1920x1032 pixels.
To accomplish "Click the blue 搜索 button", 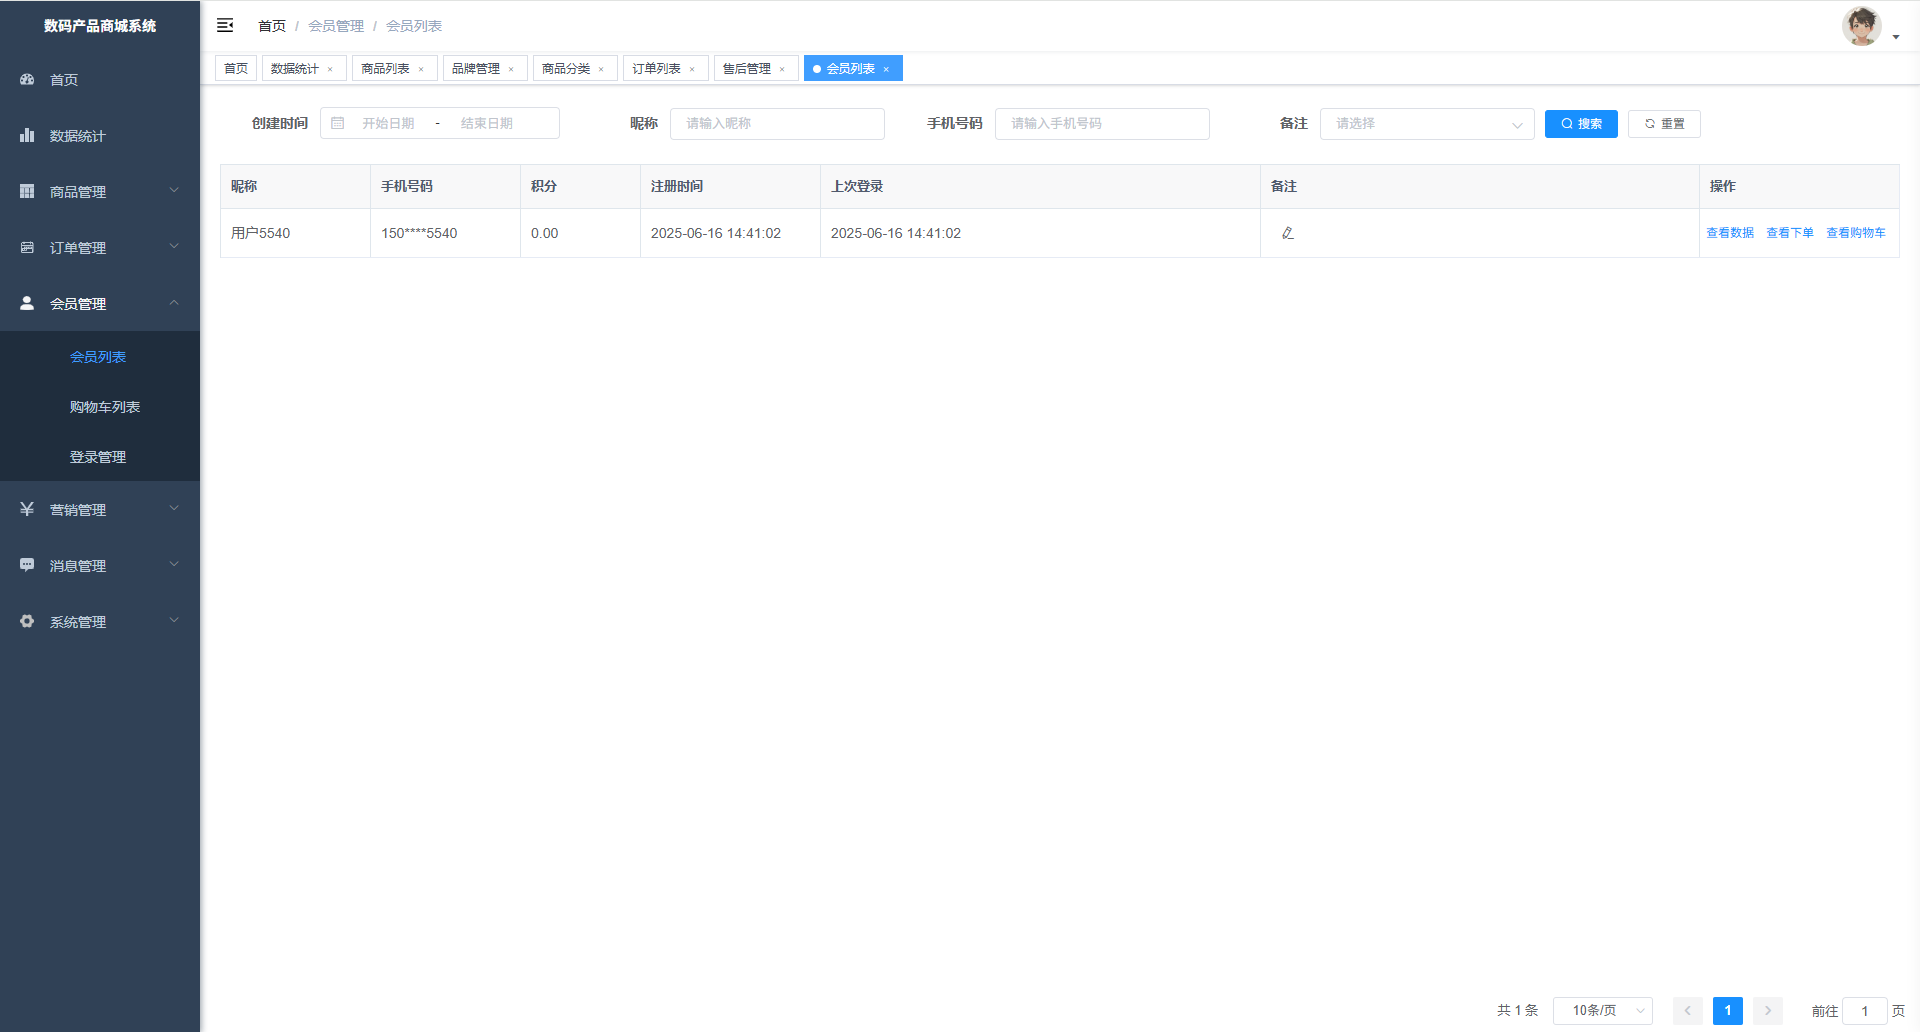I will (1580, 124).
